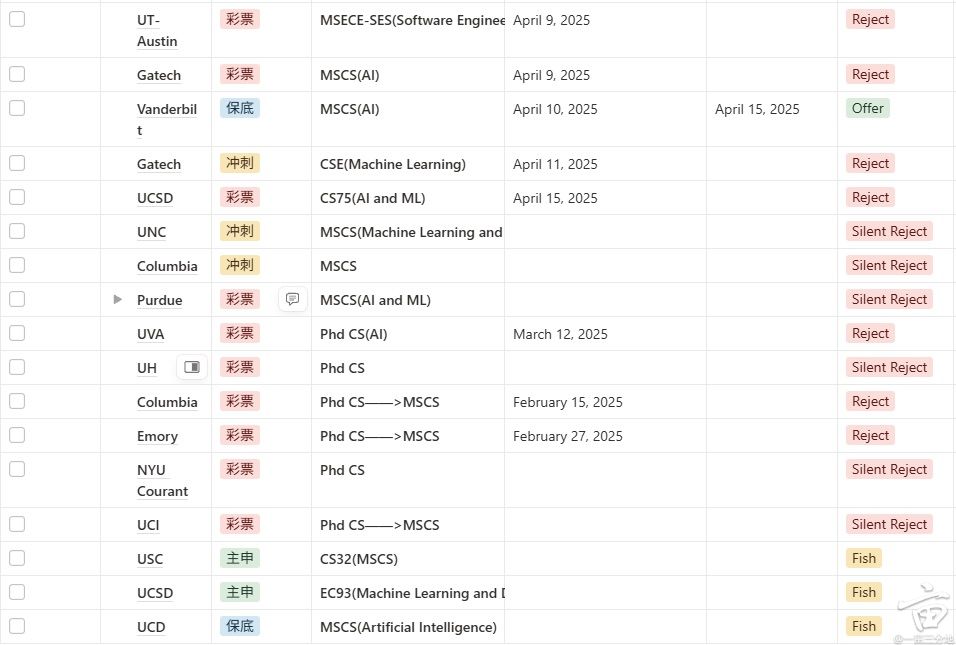This screenshot has width=956, height=645.
Task: Tick the checkbox for UT-Austin row
Action: tap(17, 19)
